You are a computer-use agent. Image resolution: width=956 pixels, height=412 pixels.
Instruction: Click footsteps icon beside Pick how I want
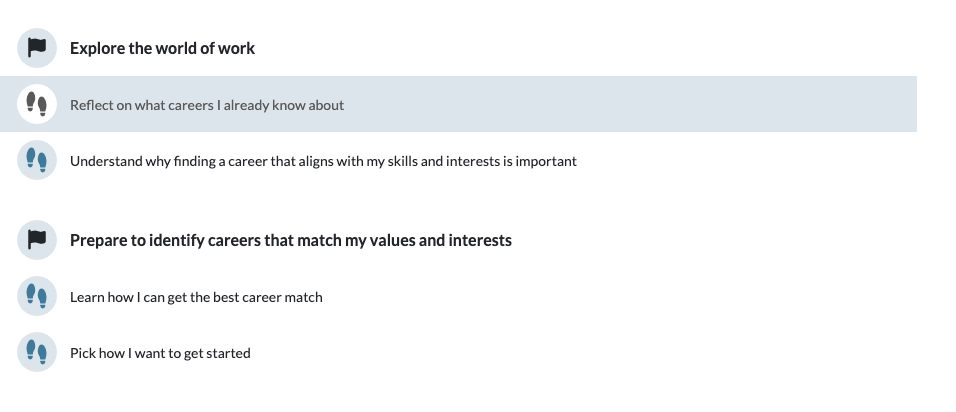pos(37,352)
